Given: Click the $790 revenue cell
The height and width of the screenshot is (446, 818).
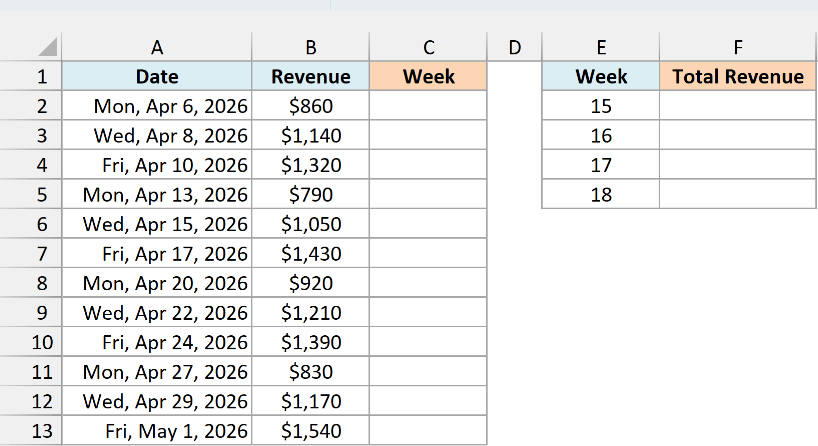Looking at the screenshot, I should (x=310, y=195).
